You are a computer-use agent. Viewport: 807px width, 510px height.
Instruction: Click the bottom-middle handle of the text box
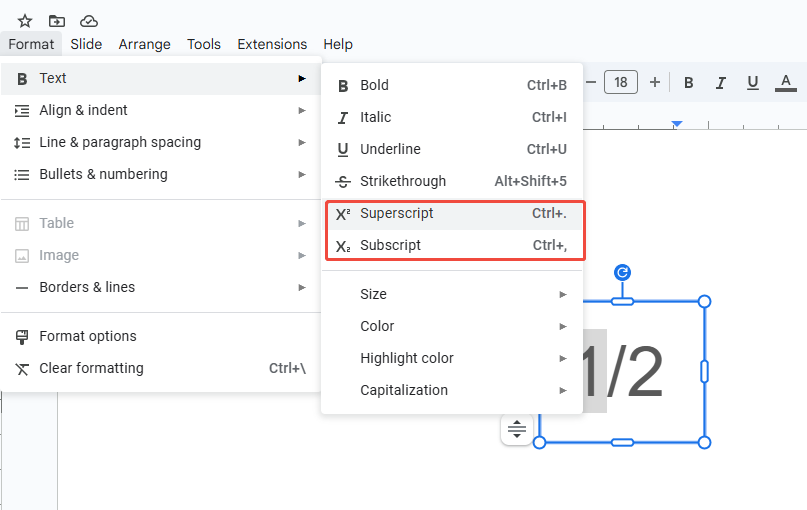[x=622, y=443]
